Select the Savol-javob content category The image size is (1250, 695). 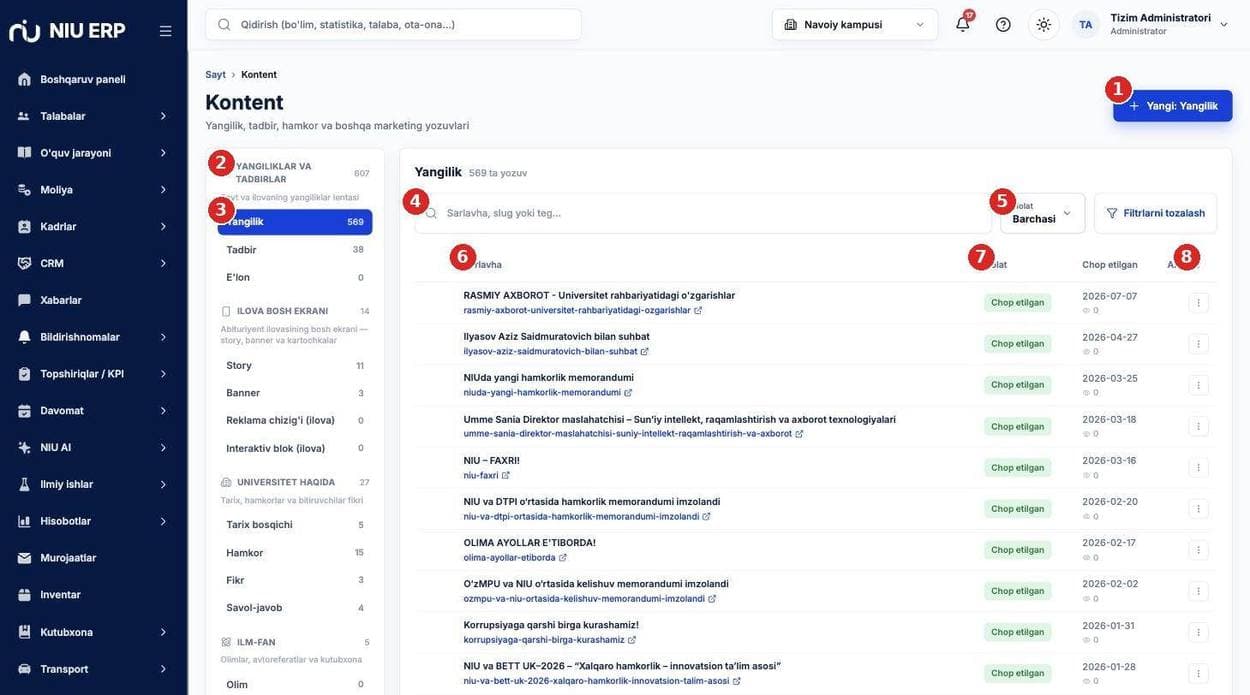tap(295, 608)
